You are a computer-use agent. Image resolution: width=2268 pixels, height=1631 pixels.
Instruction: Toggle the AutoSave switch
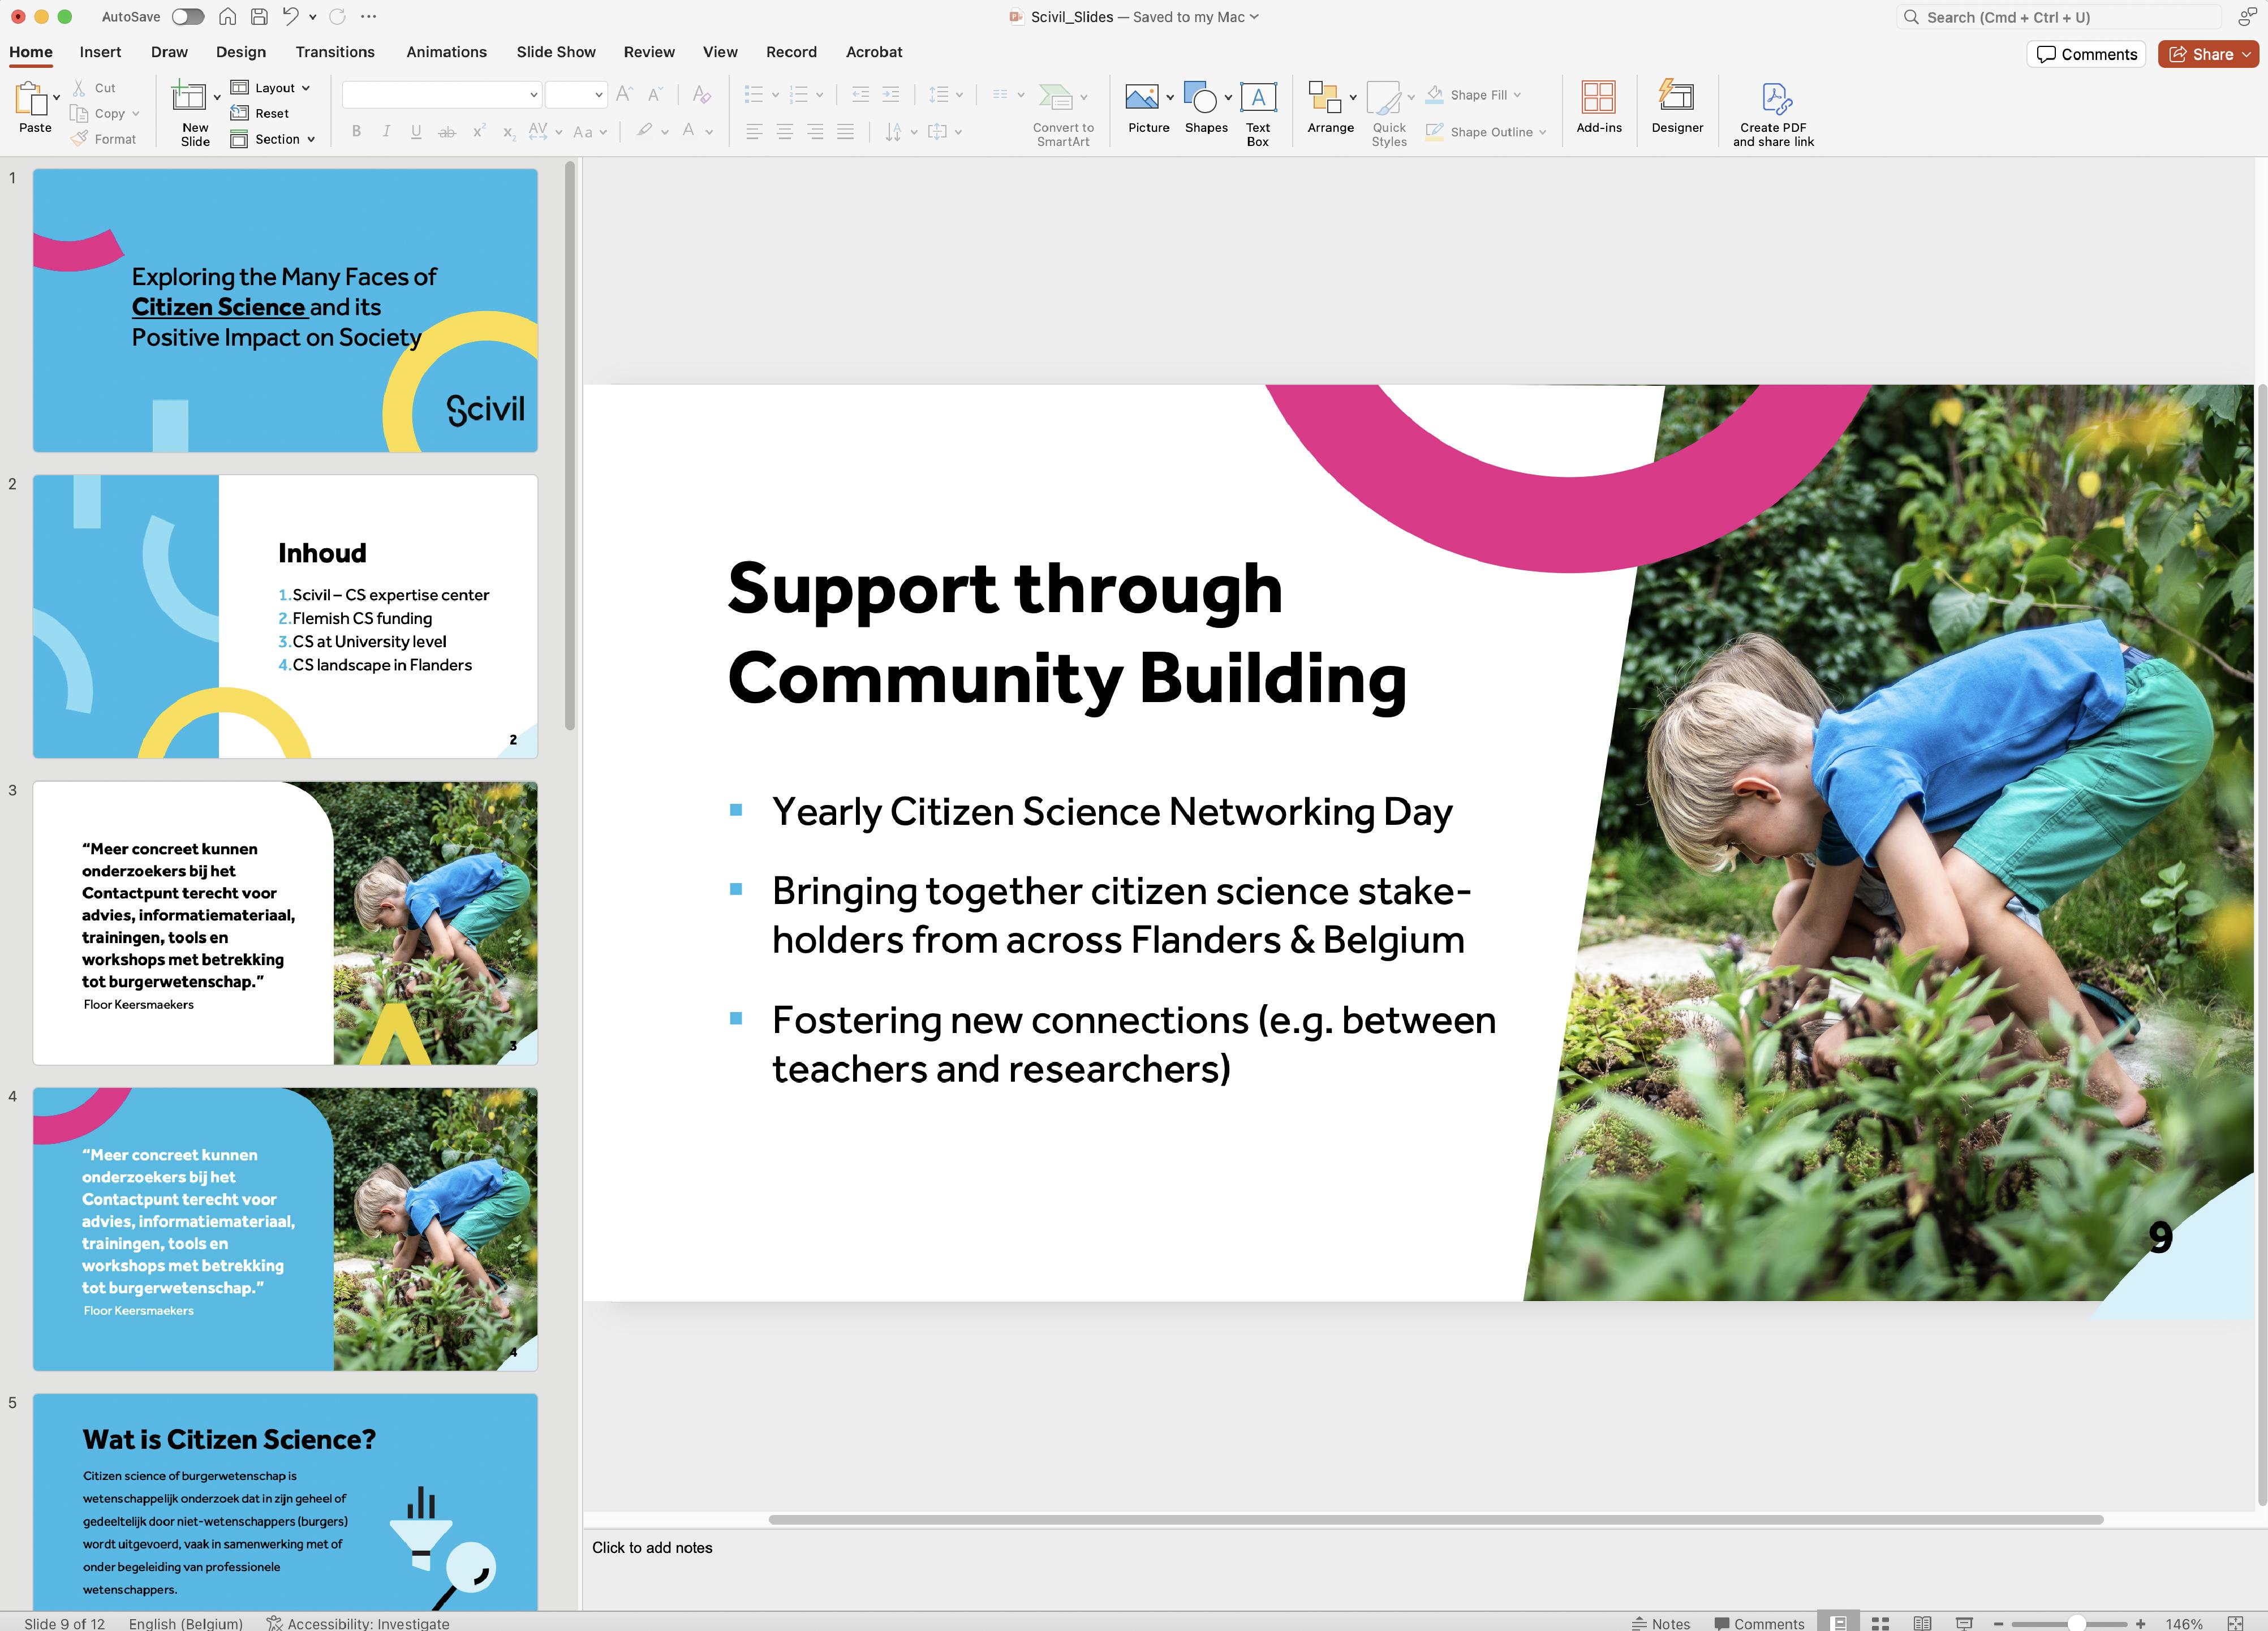tap(187, 17)
